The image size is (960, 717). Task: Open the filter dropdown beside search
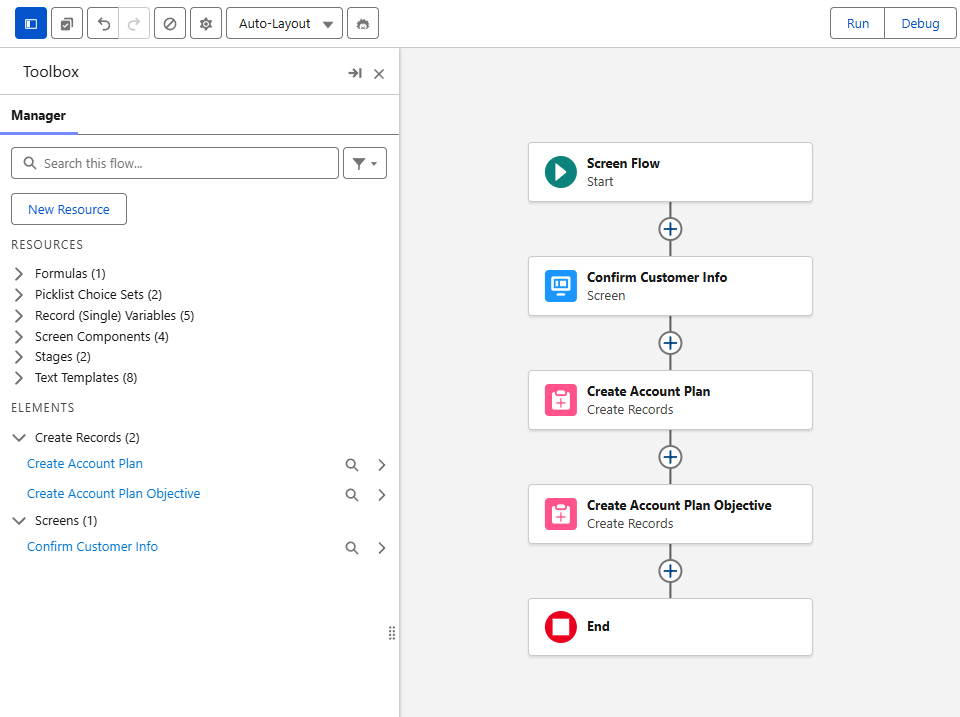[x=364, y=163]
